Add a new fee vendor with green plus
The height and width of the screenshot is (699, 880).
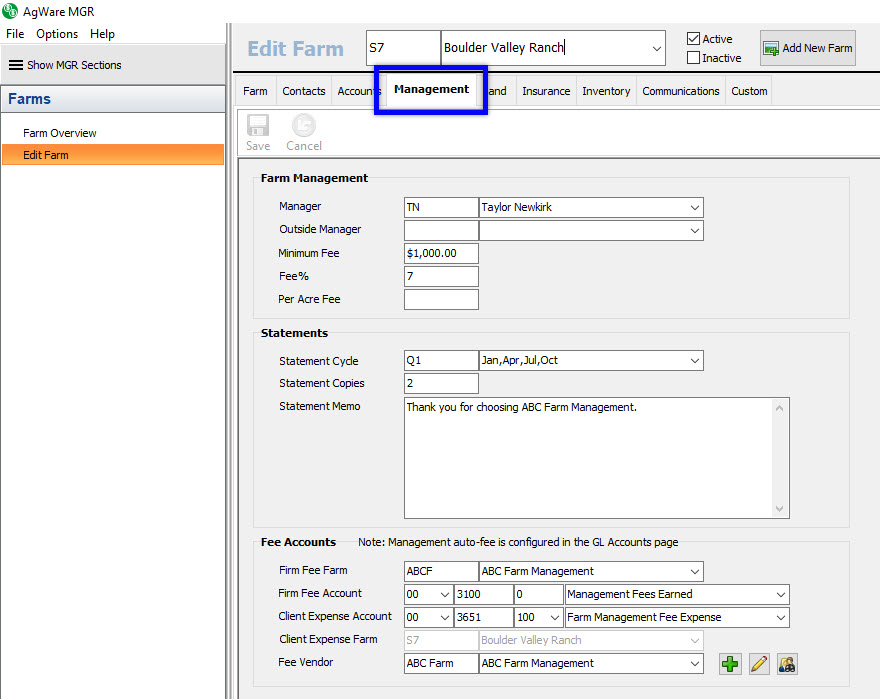(730, 664)
